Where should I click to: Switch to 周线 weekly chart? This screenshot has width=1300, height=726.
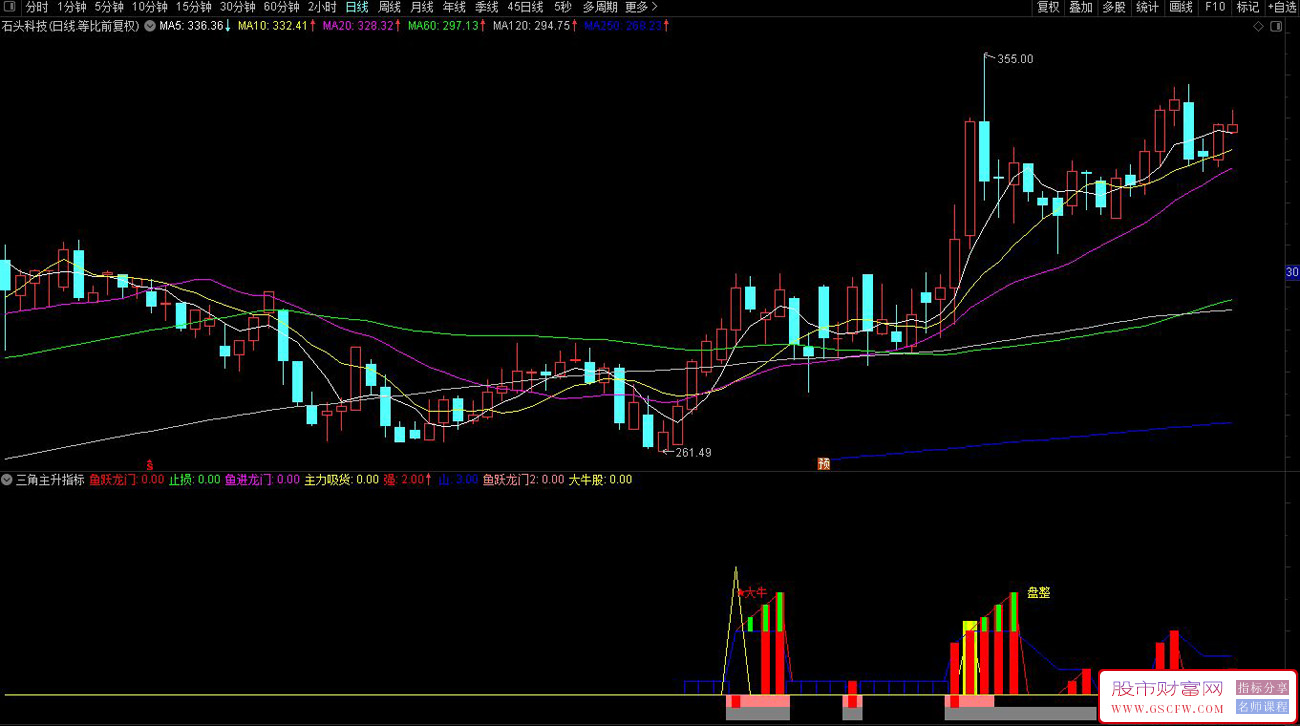[x=389, y=7]
